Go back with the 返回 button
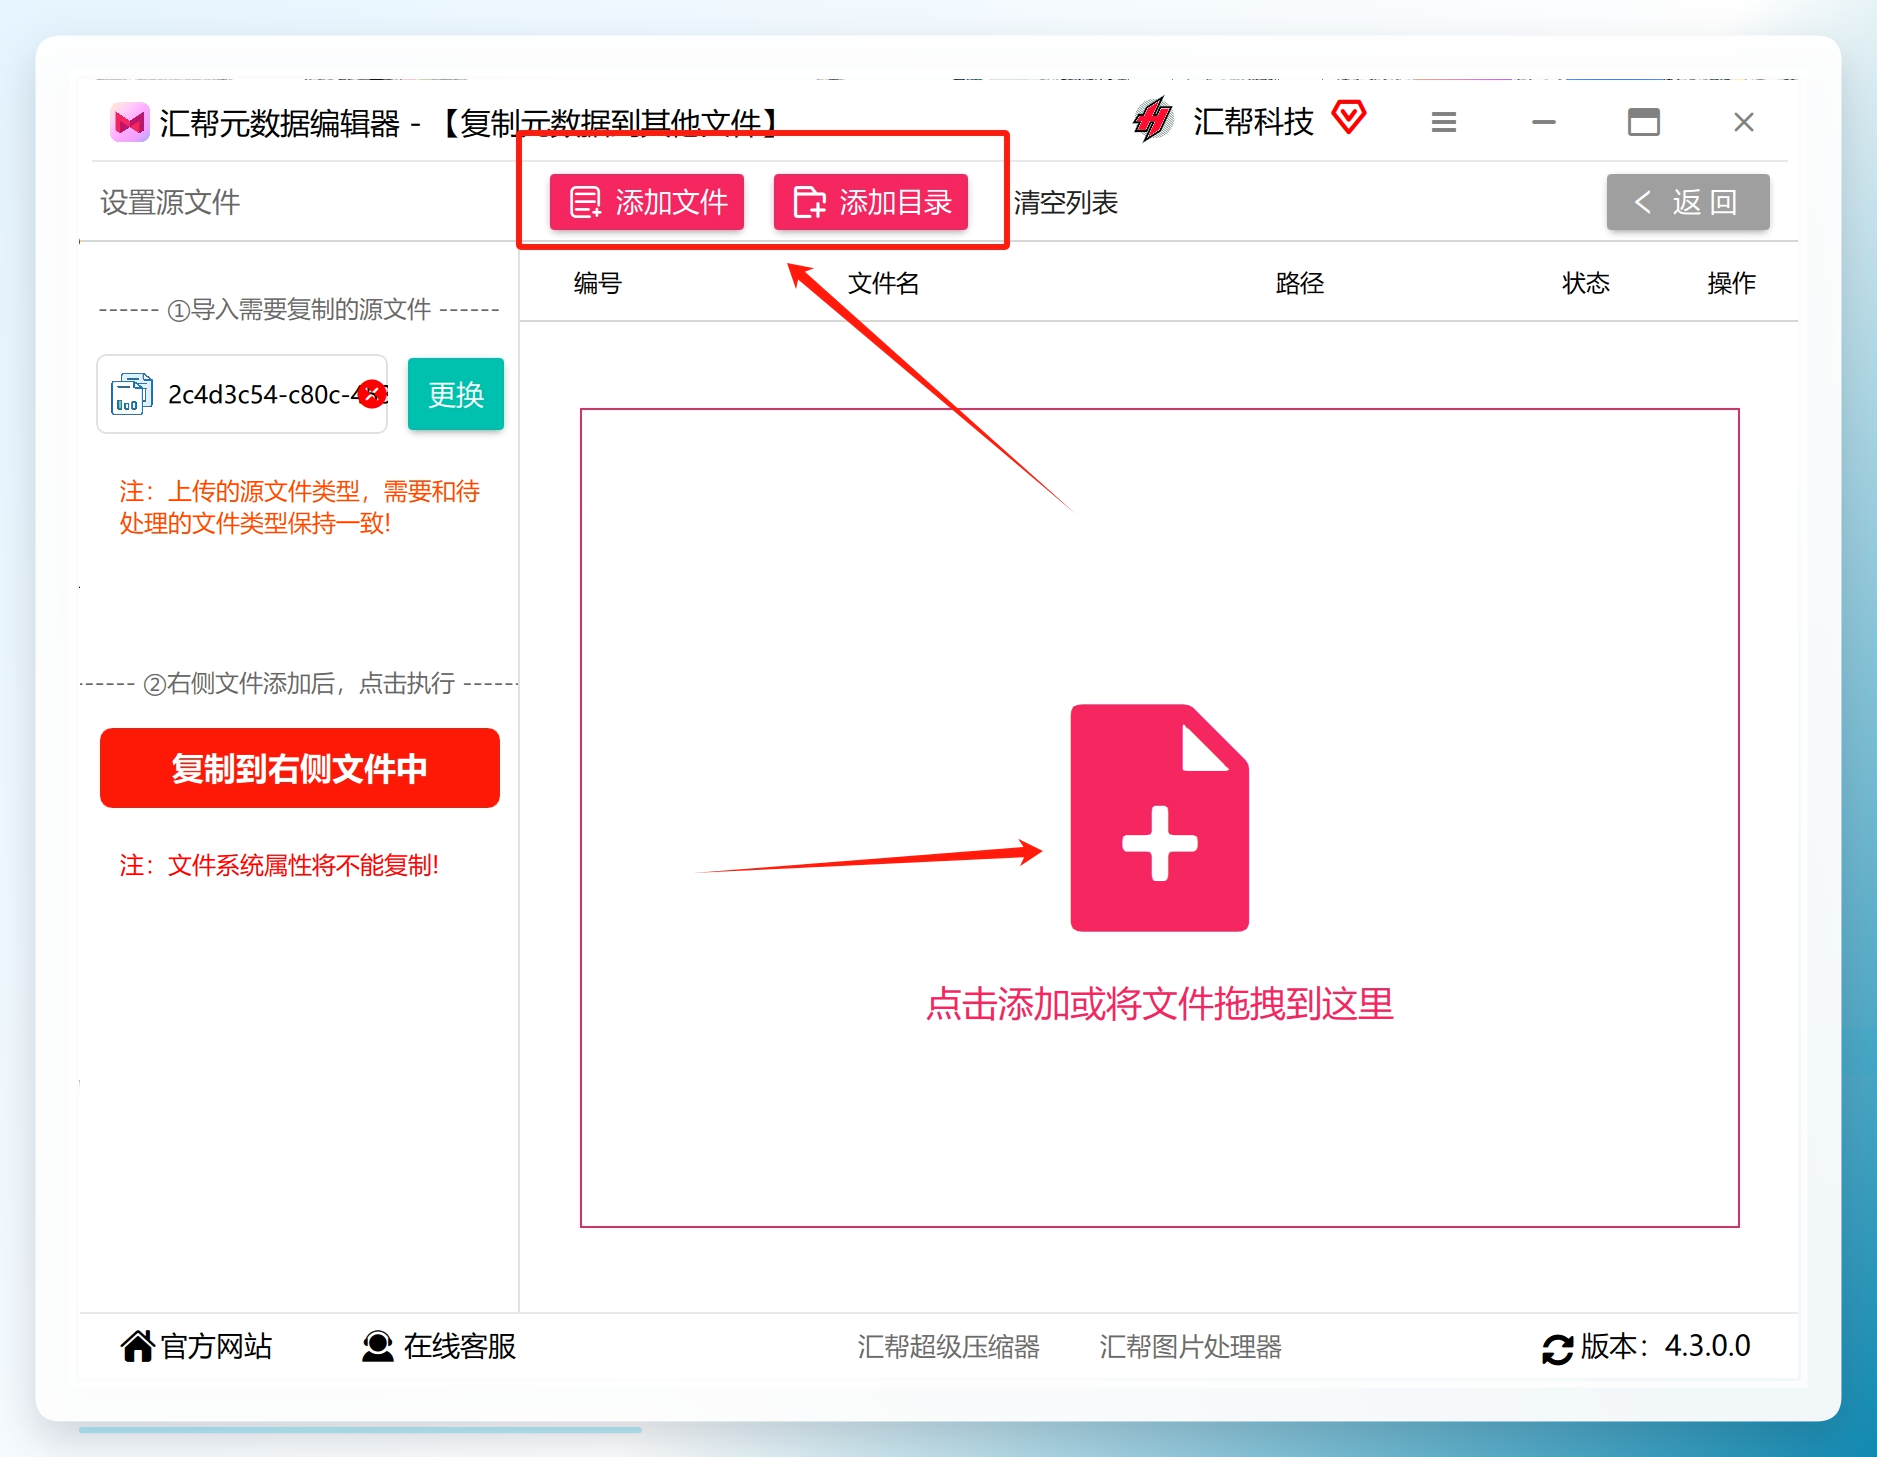 click(x=1687, y=202)
